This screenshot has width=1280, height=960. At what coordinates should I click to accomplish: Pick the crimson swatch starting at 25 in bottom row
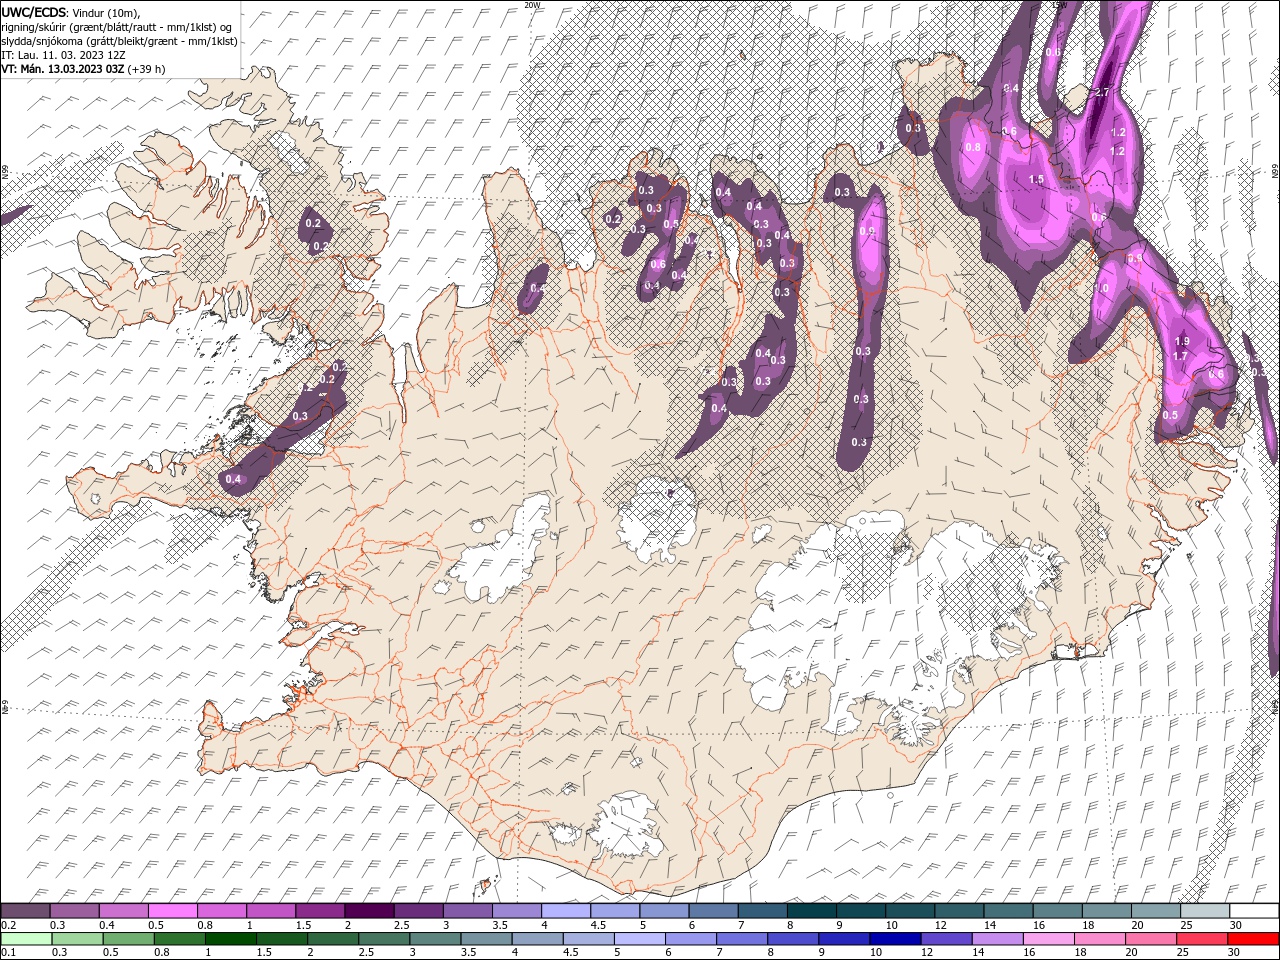pyautogui.click(x=1202, y=939)
